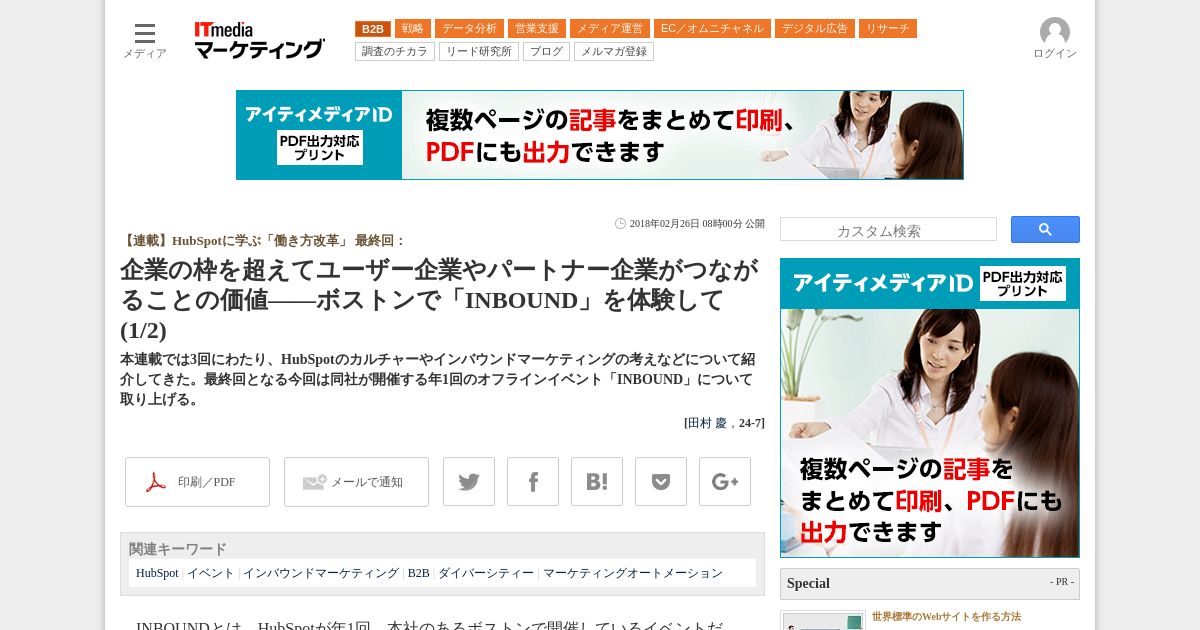Open インバウンドマーケティング keyword link
This screenshot has height=630, width=1200.
pyautogui.click(x=321, y=573)
